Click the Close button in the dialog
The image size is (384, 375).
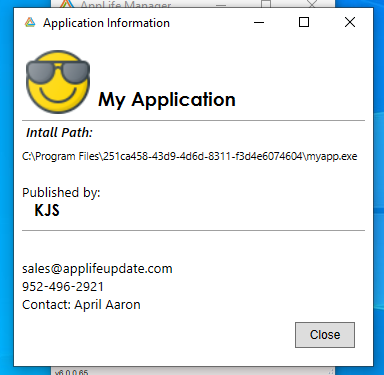point(325,335)
